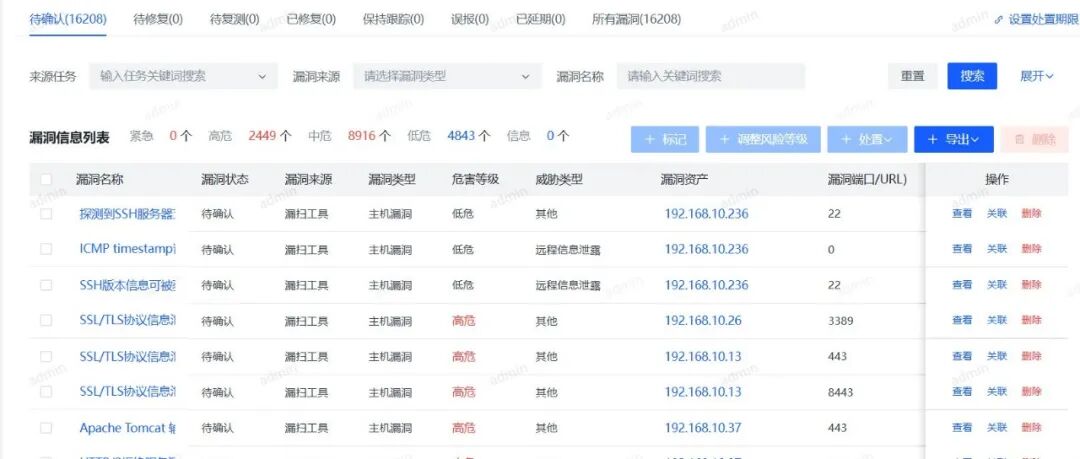Switch to 待确认(16208) tab
The width and height of the screenshot is (1080, 459).
click(68, 19)
